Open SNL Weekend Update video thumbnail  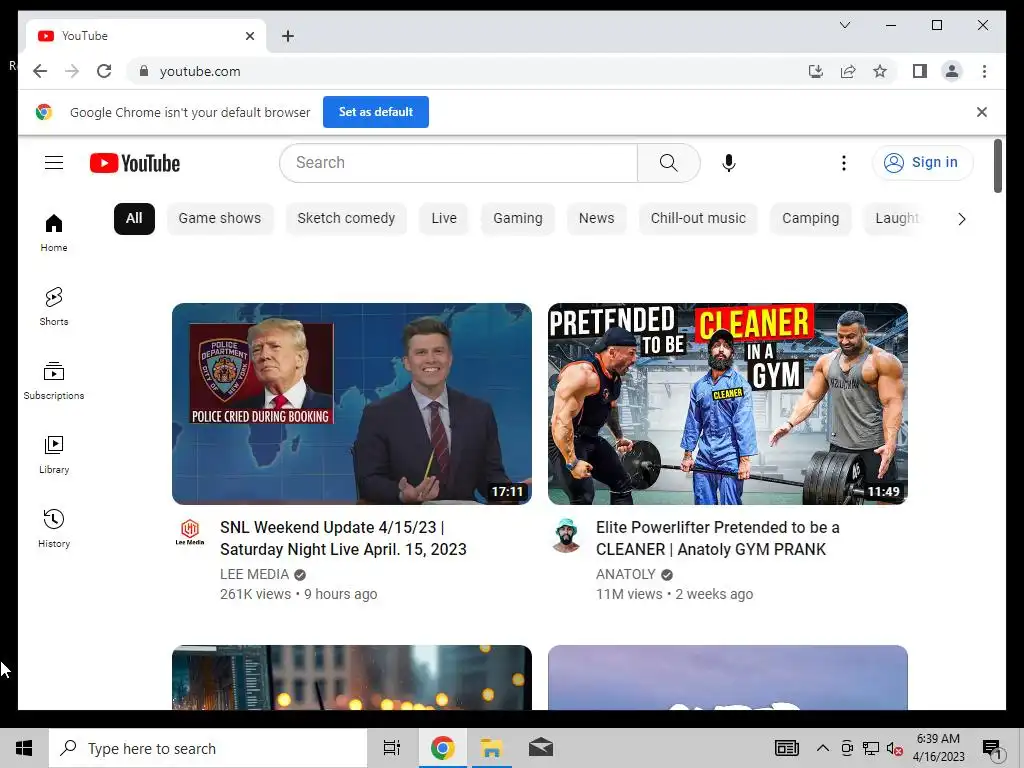[x=352, y=404]
